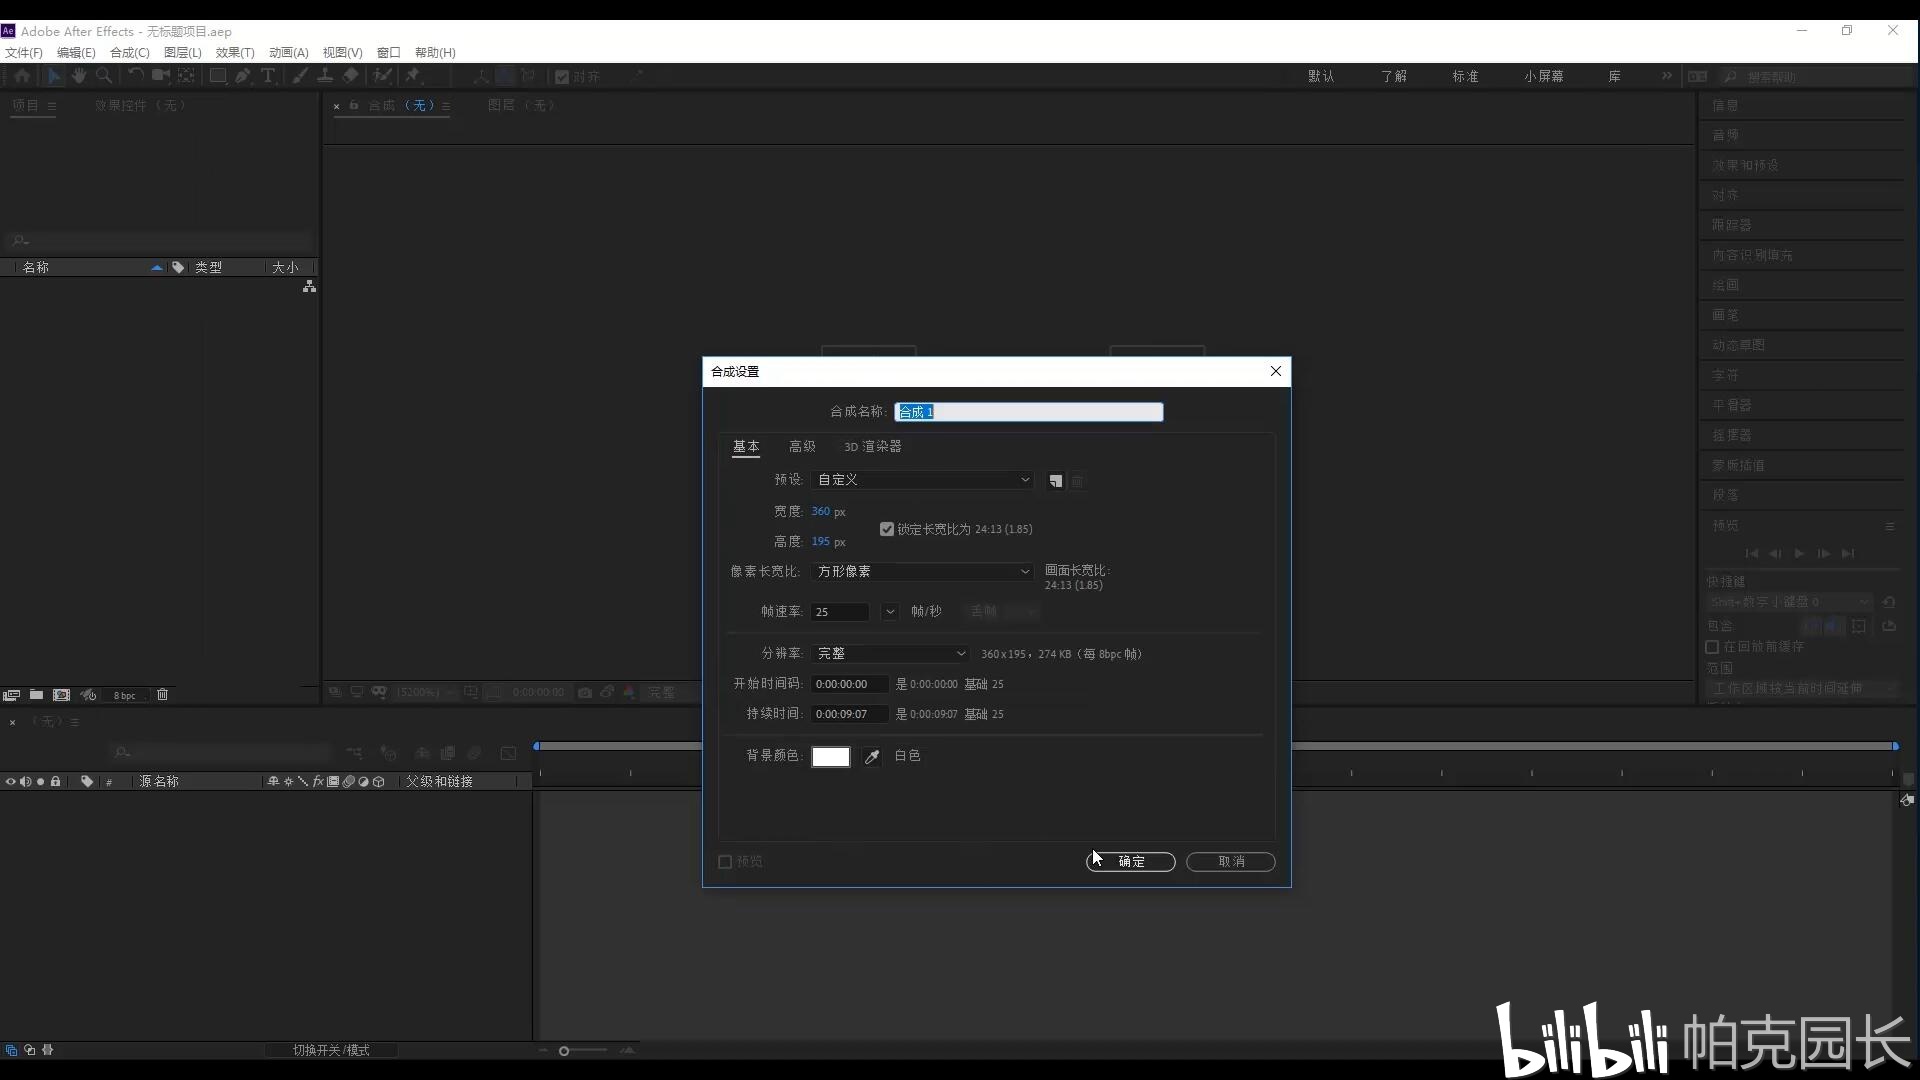This screenshot has width=1920, height=1080.
Task: Click the 确定 button
Action: [x=1130, y=861]
